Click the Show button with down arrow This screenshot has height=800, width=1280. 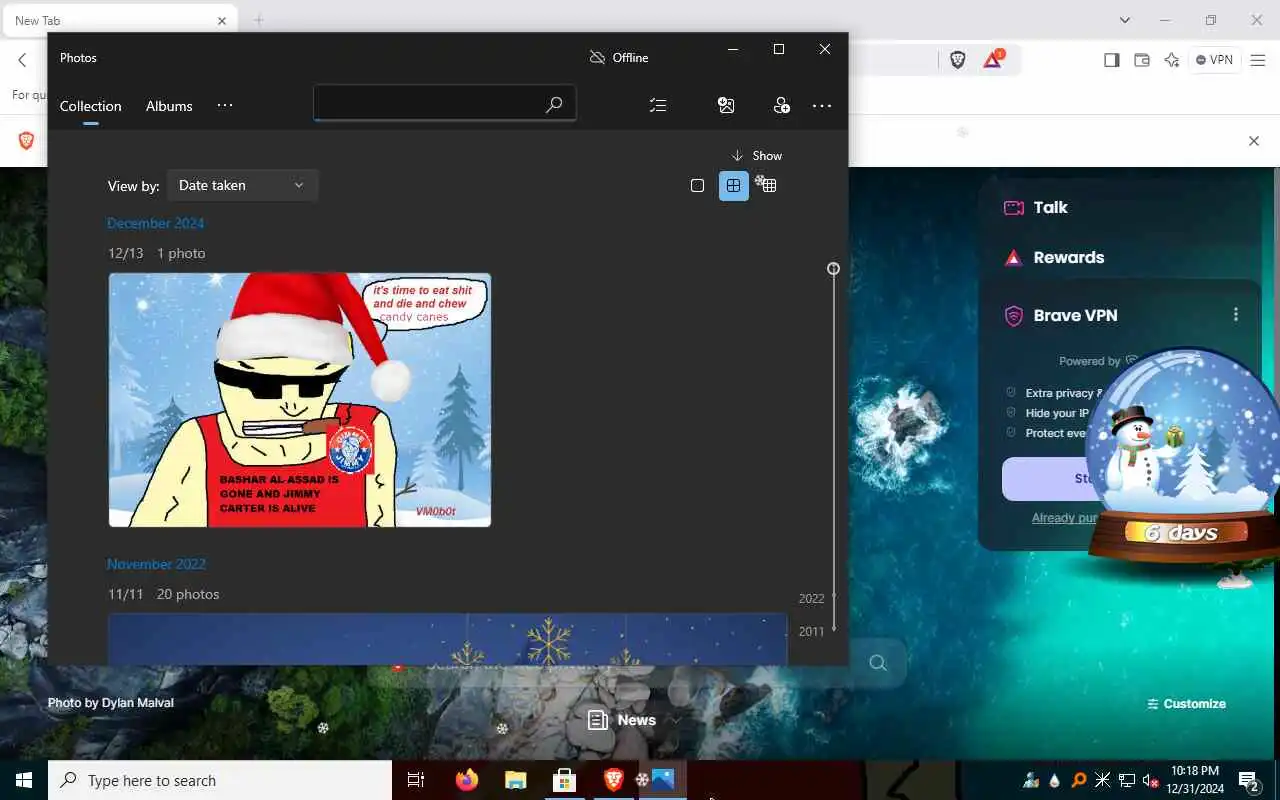[756, 155]
